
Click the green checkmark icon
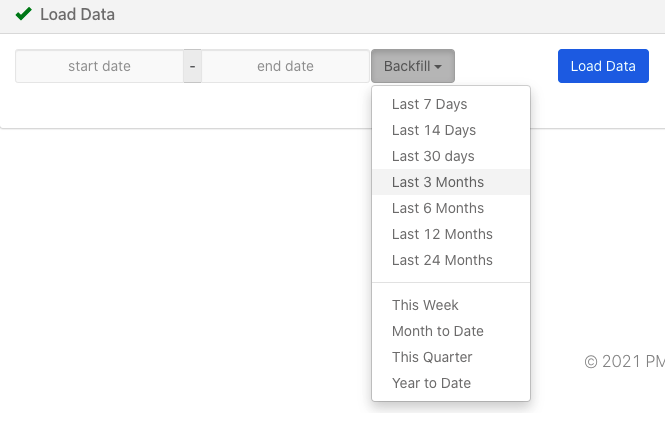click(x=23, y=14)
